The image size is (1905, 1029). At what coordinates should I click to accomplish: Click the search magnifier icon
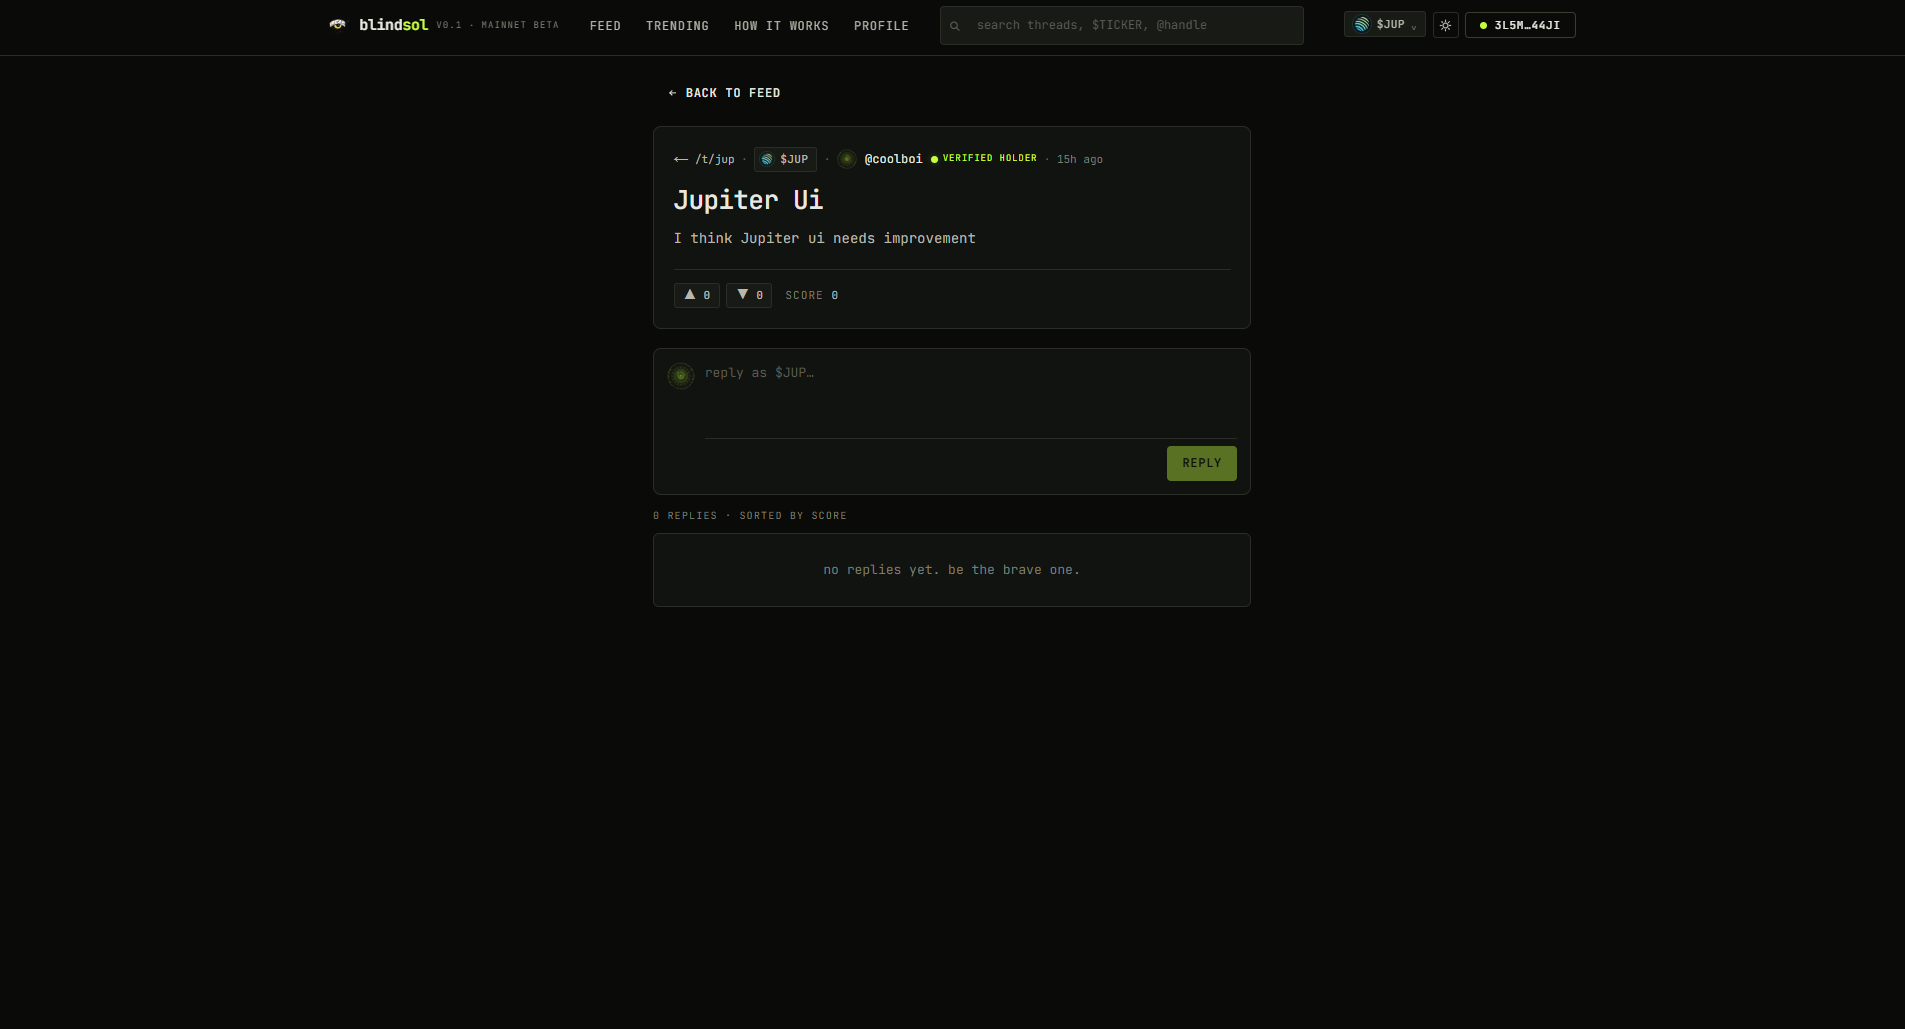point(955,26)
